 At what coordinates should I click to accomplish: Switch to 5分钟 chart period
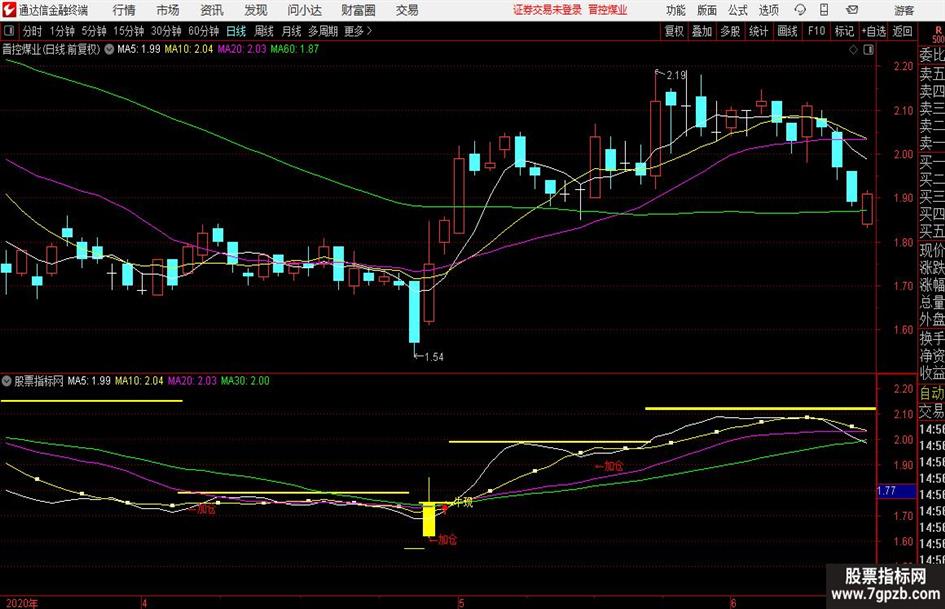tap(93, 31)
